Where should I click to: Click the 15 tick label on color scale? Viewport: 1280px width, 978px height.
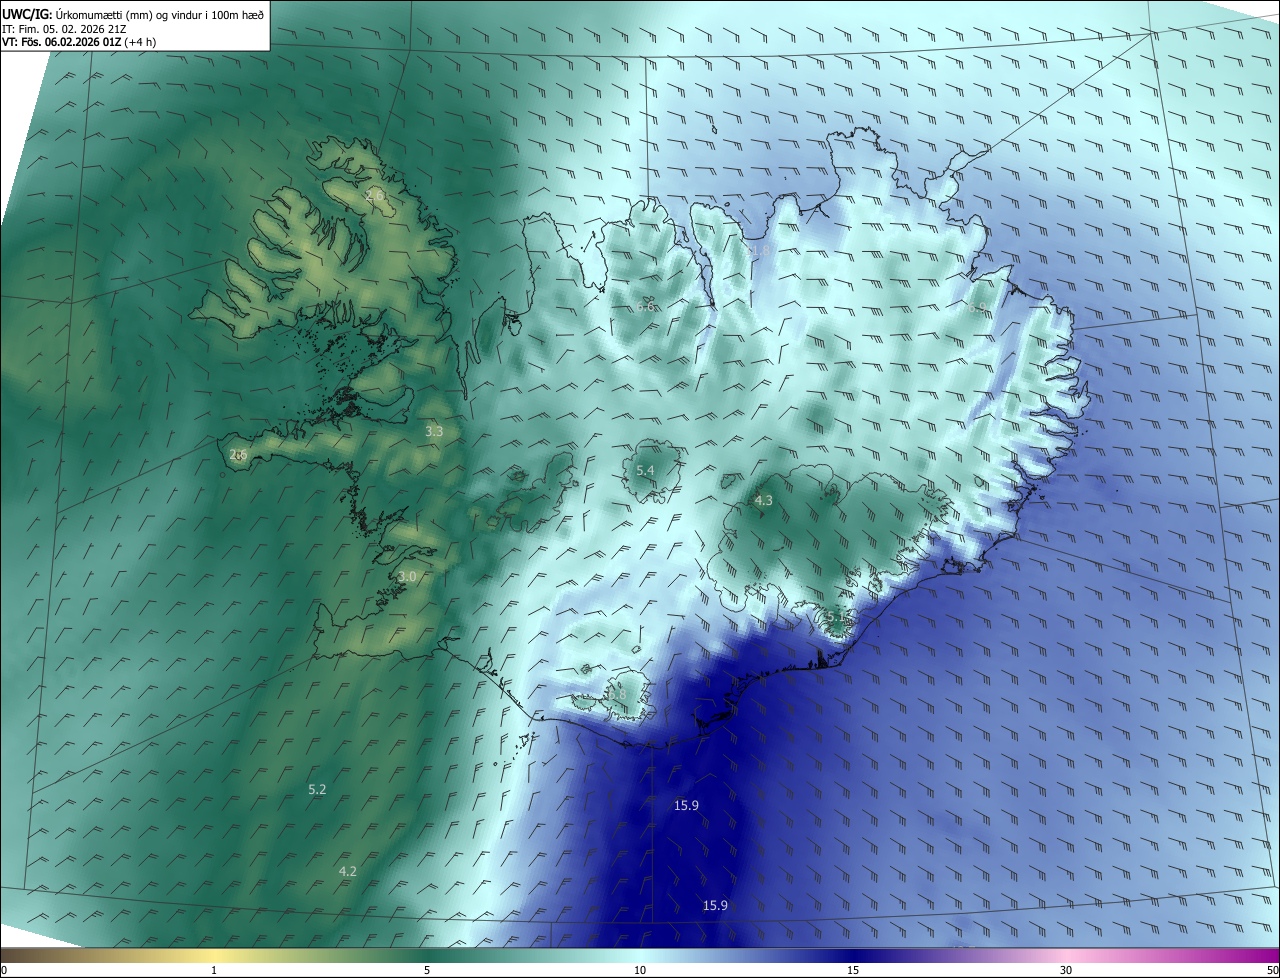[853, 970]
